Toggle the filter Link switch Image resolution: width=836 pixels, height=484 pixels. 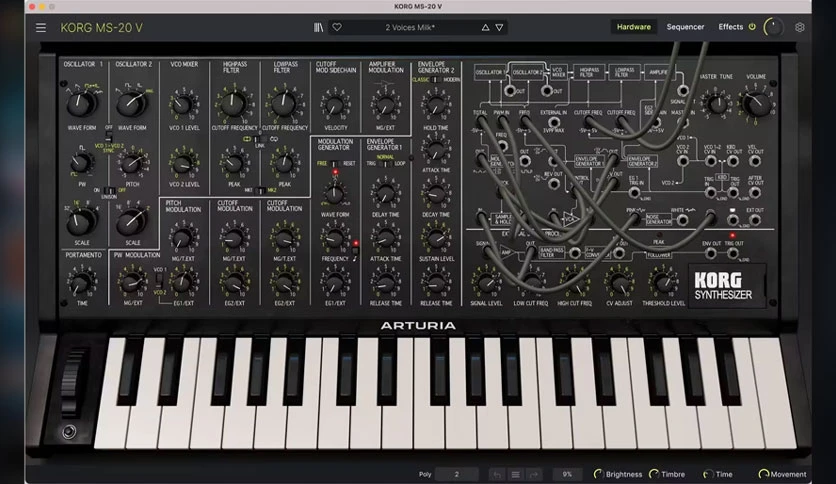coord(260,139)
